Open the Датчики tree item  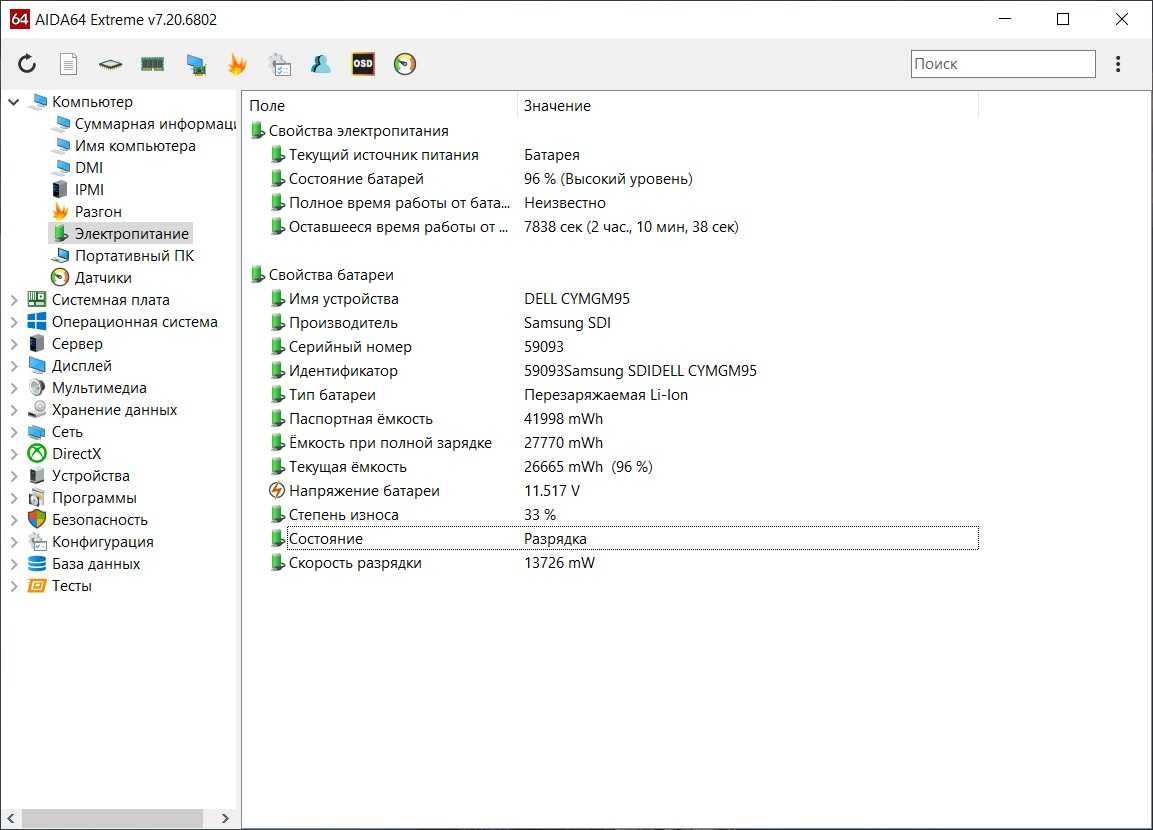pyautogui.click(x=103, y=278)
